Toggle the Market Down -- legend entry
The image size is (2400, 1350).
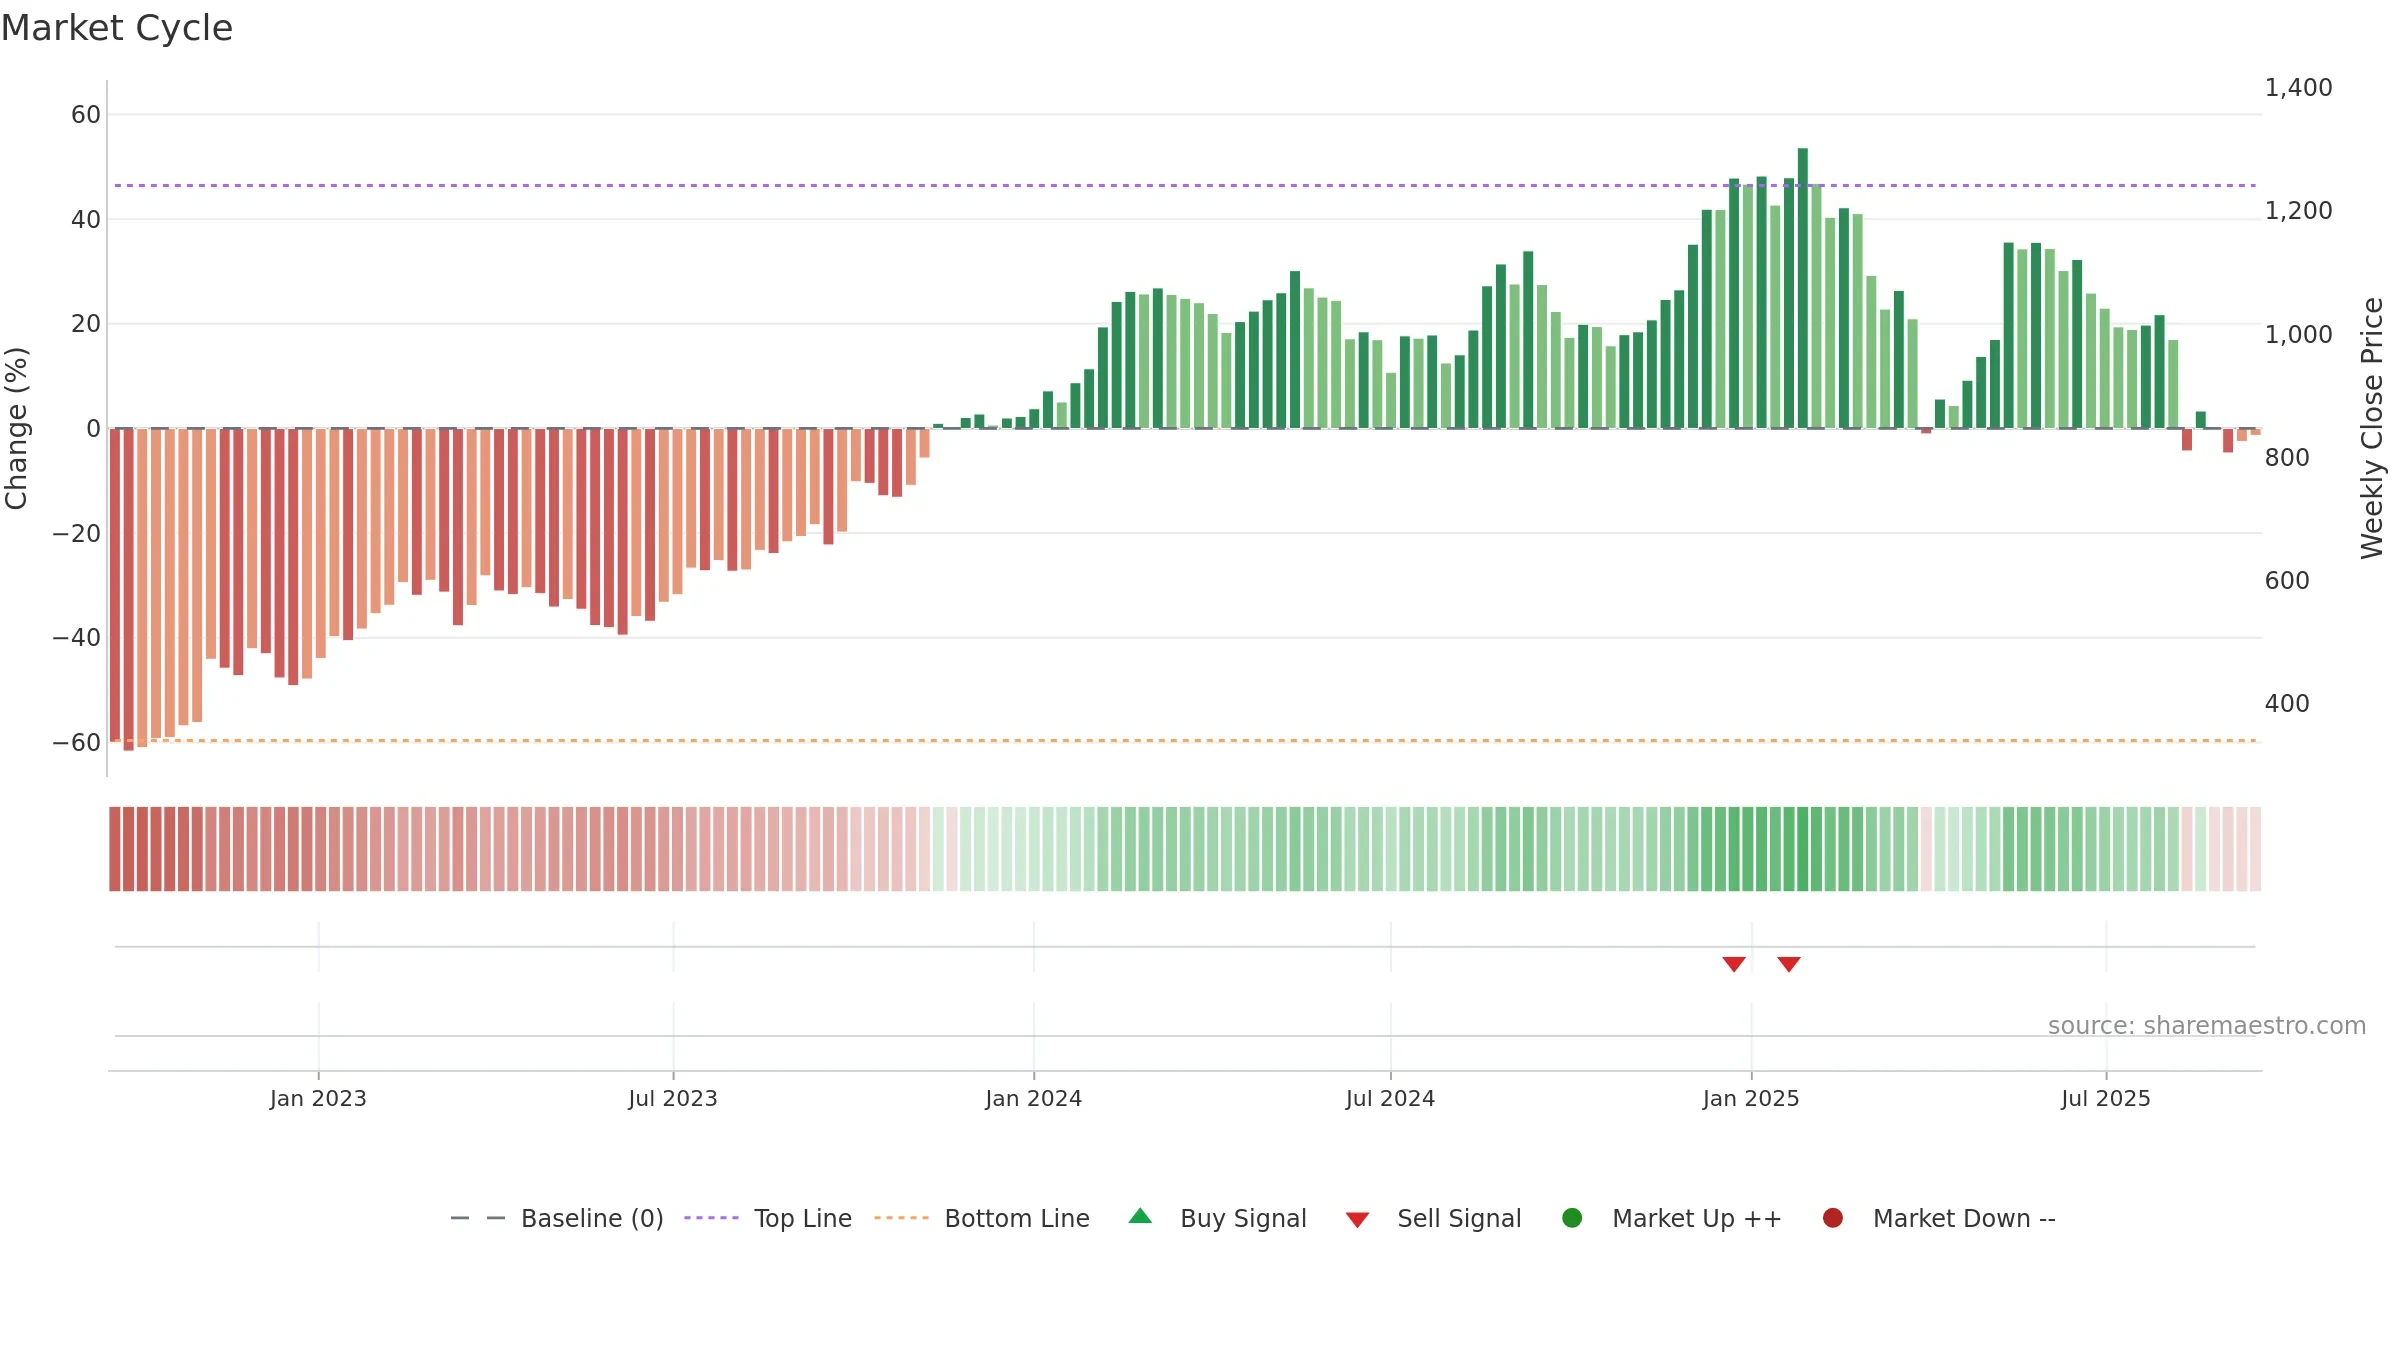click(1939, 1218)
